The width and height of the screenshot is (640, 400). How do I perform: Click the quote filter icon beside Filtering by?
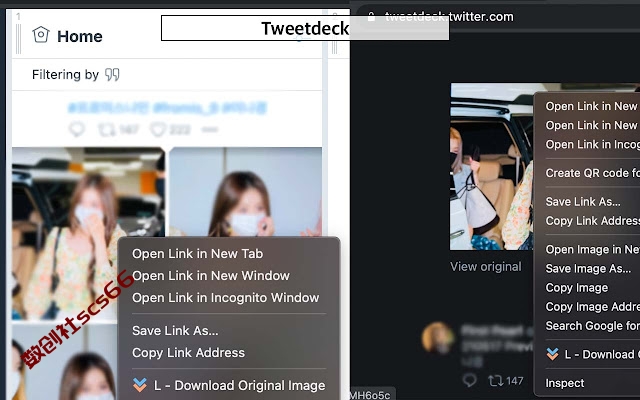click(112, 75)
